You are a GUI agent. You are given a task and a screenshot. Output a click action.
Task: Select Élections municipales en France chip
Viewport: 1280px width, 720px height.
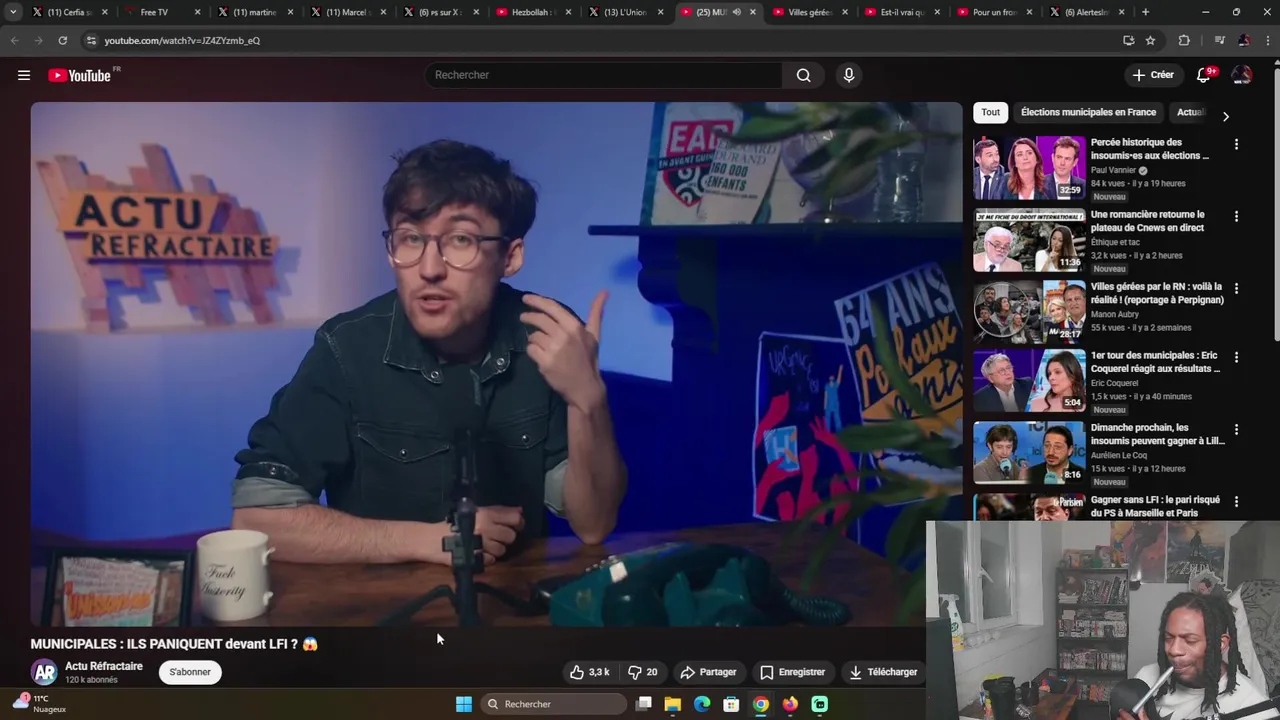click(x=1088, y=112)
